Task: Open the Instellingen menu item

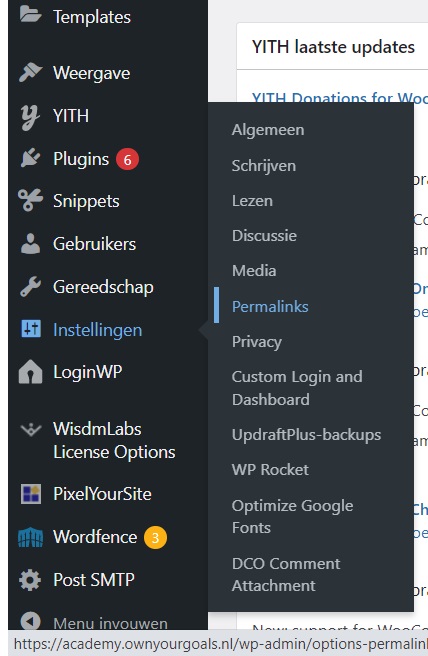Action: (x=97, y=330)
